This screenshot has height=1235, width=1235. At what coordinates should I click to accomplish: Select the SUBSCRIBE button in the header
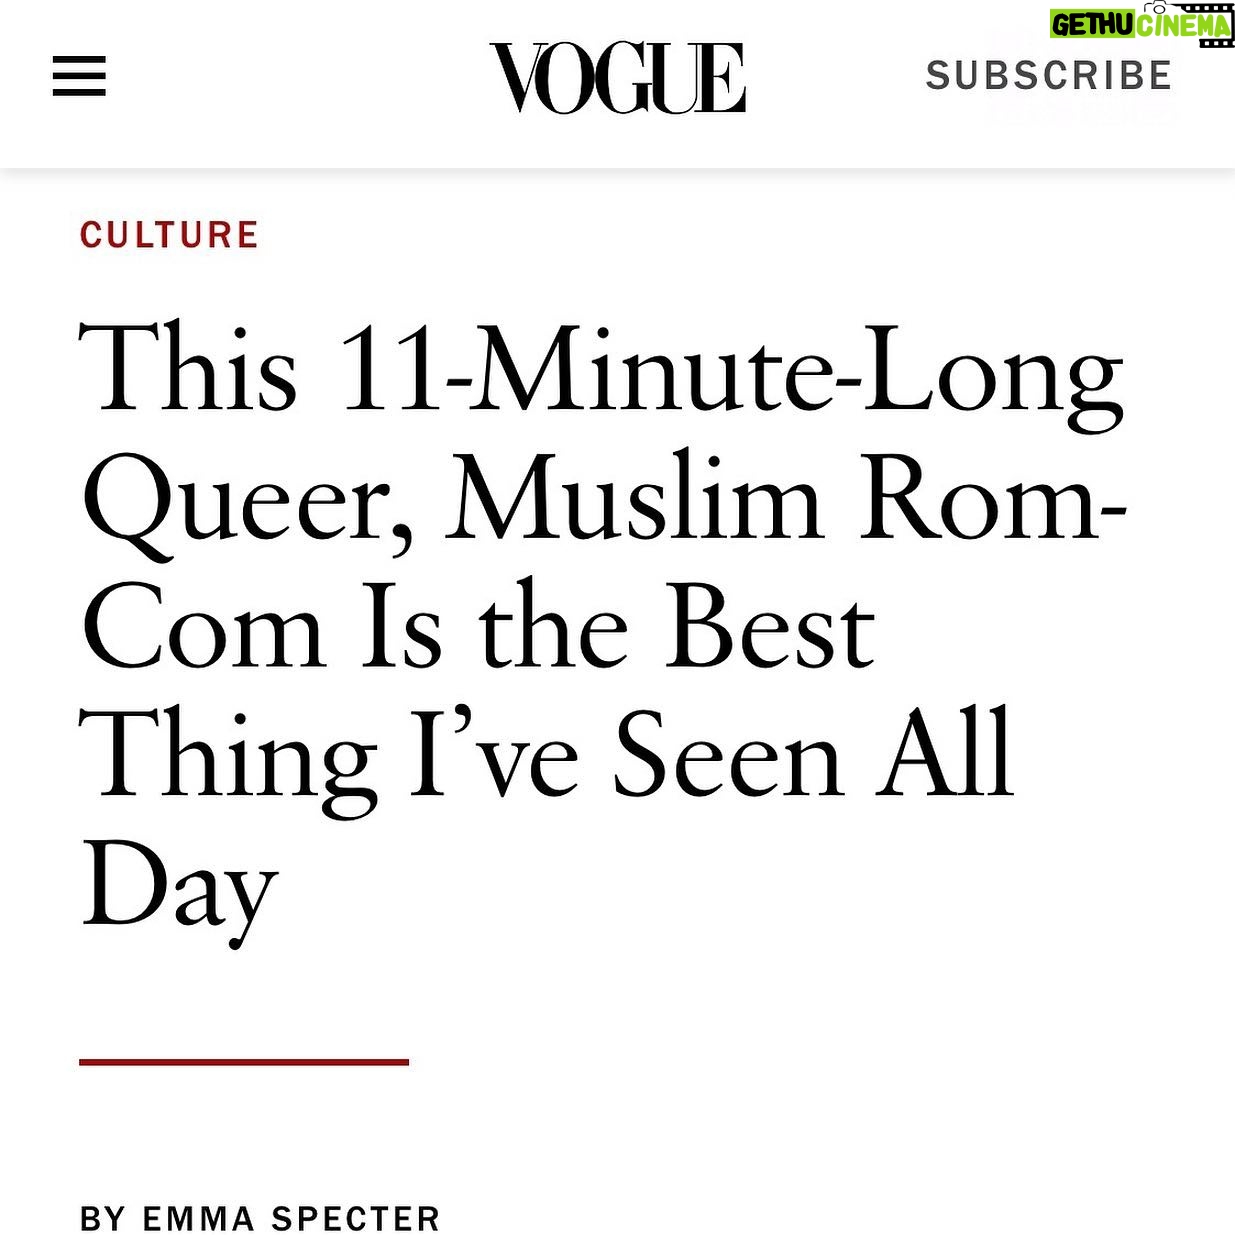coord(1049,76)
